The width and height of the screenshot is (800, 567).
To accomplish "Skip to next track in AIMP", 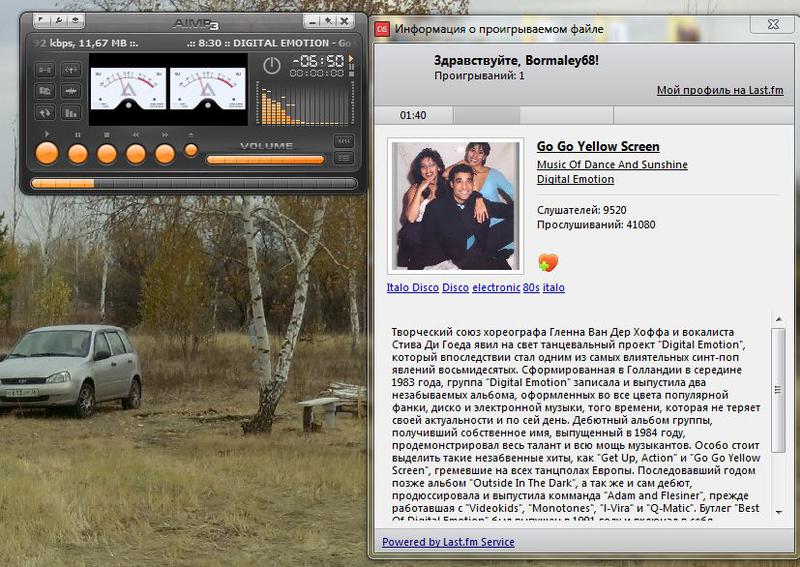I will pos(164,153).
